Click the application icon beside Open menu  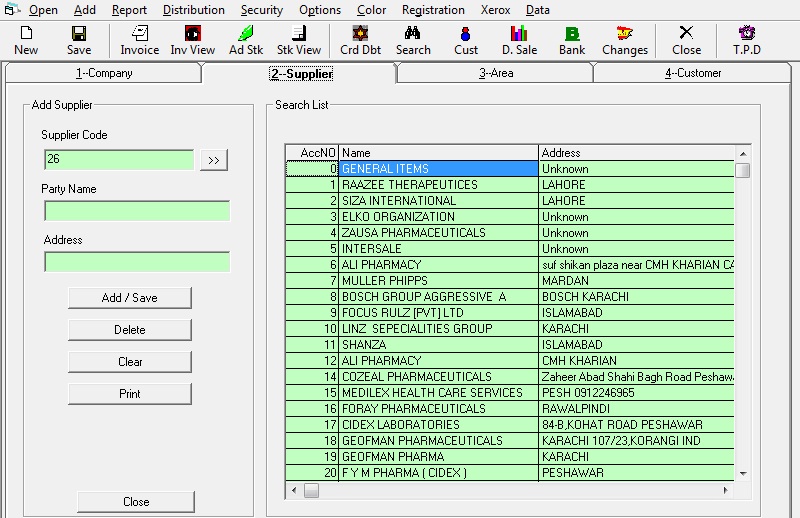click(x=12, y=9)
